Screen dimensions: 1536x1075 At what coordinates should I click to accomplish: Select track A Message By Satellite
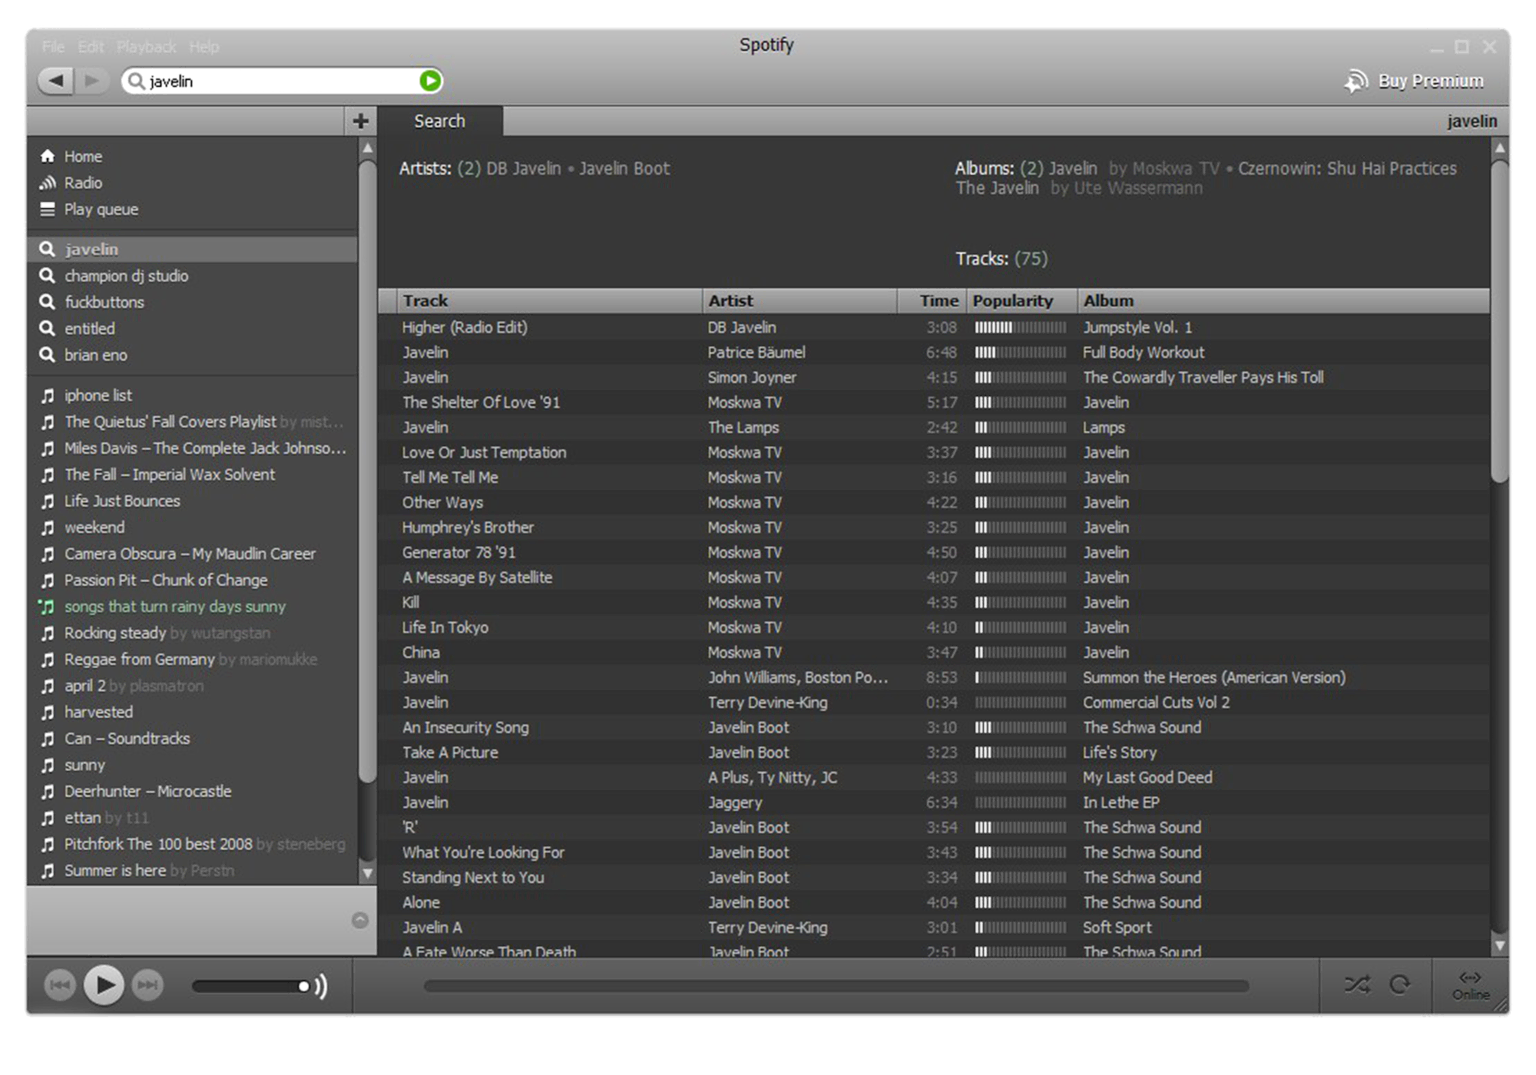pyautogui.click(x=477, y=577)
